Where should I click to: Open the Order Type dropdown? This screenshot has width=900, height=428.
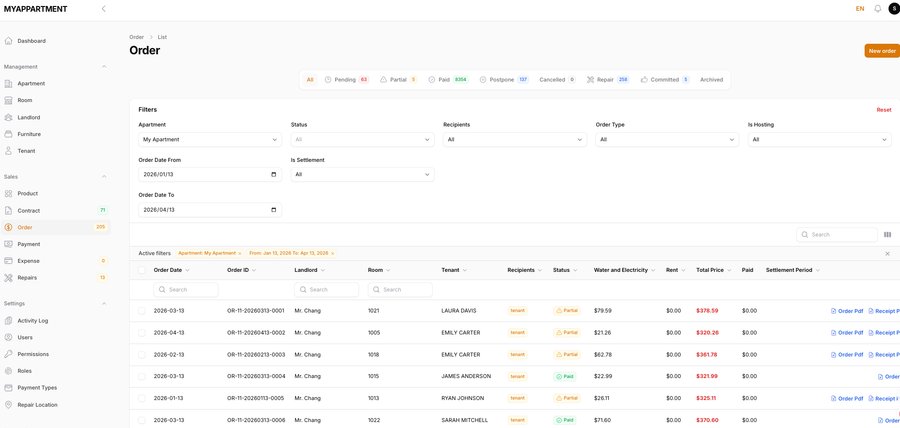point(667,139)
